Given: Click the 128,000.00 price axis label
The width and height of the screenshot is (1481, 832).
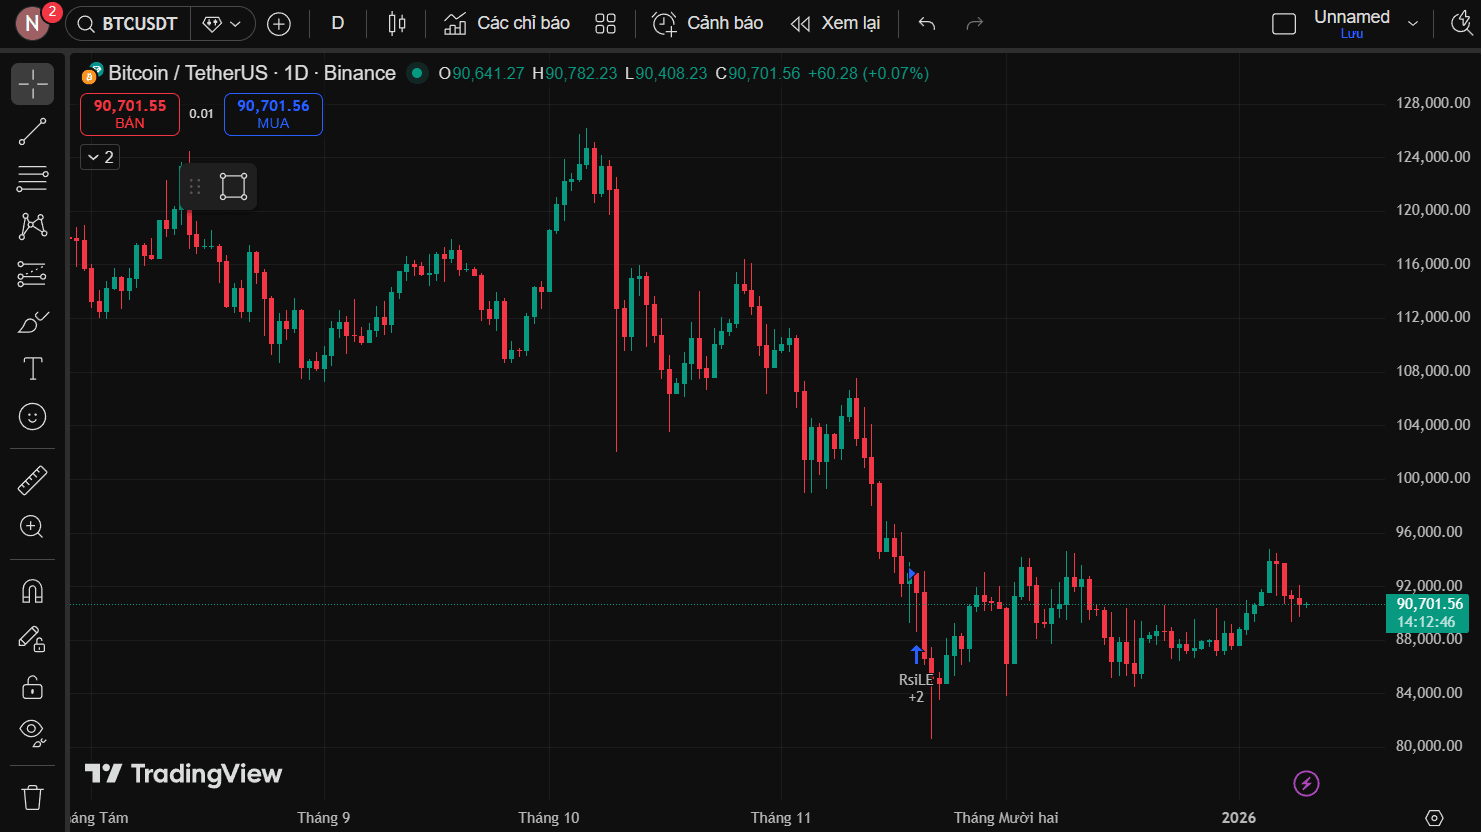Looking at the screenshot, I should point(1433,103).
